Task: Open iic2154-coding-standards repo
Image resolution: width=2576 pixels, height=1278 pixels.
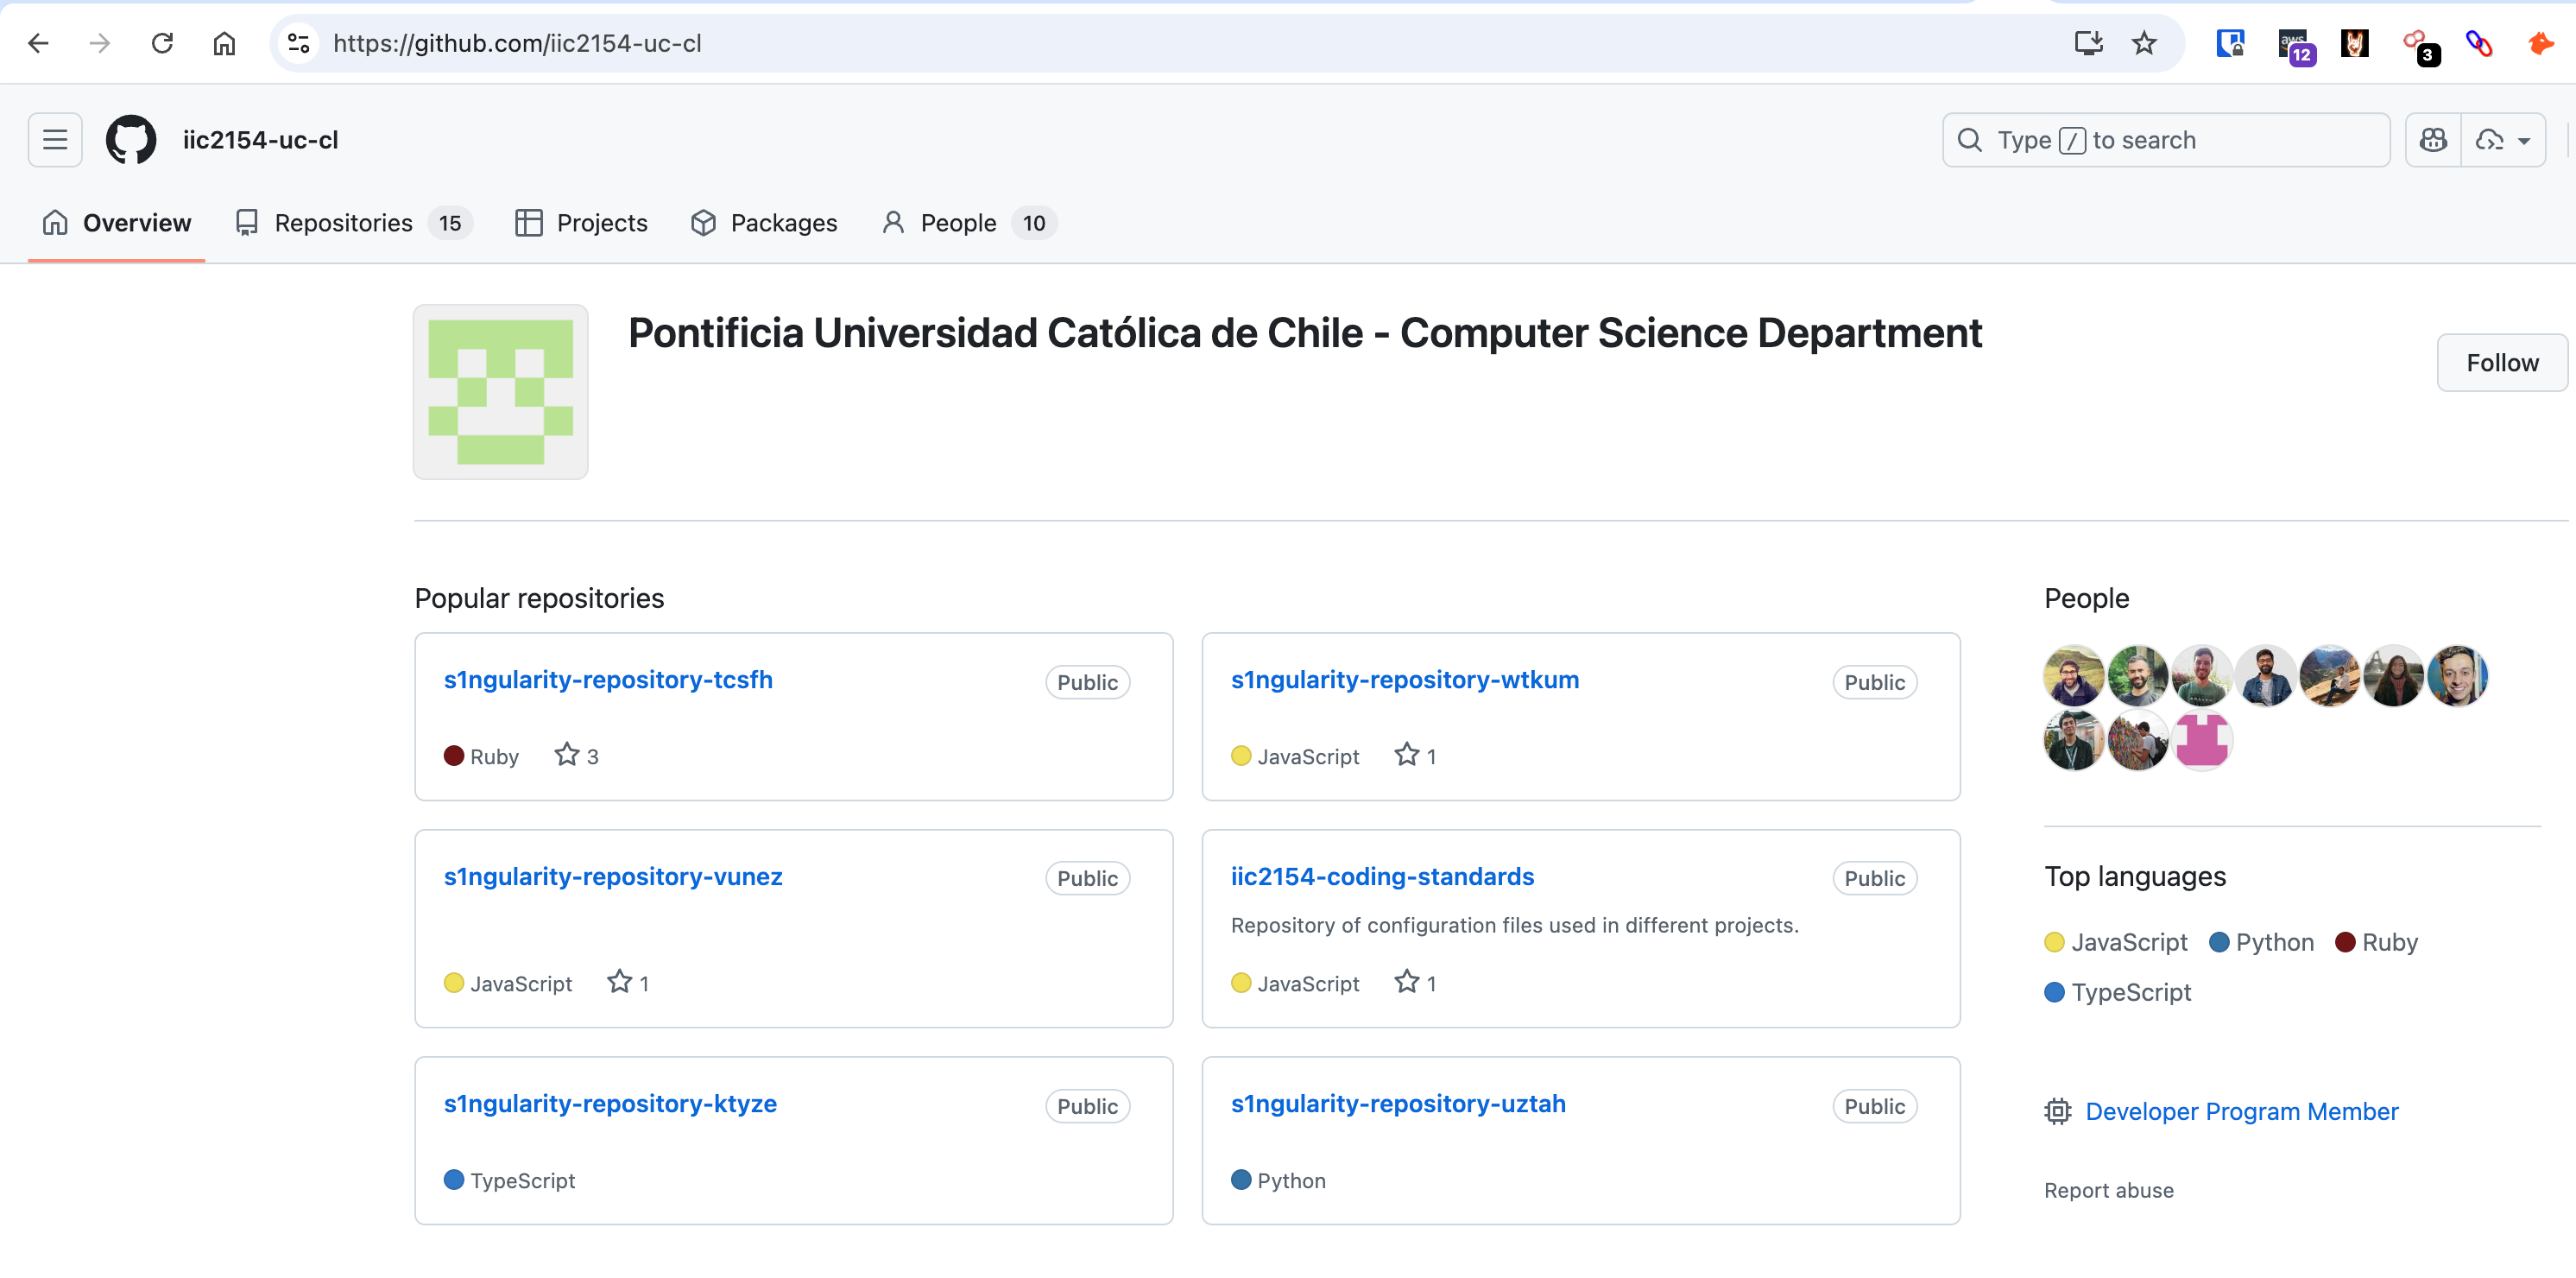Action: click(x=1382, y=877)
